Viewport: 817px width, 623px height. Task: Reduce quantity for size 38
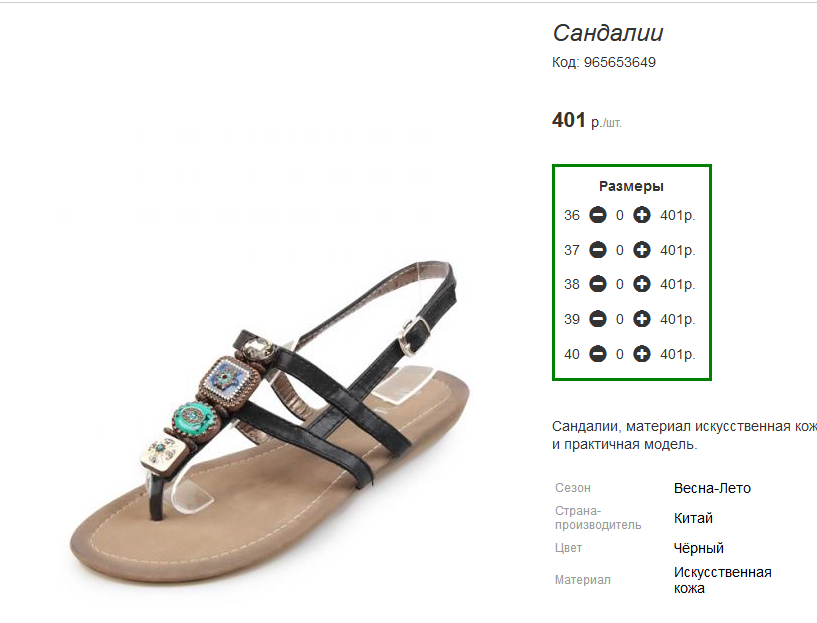pos(598,284)
